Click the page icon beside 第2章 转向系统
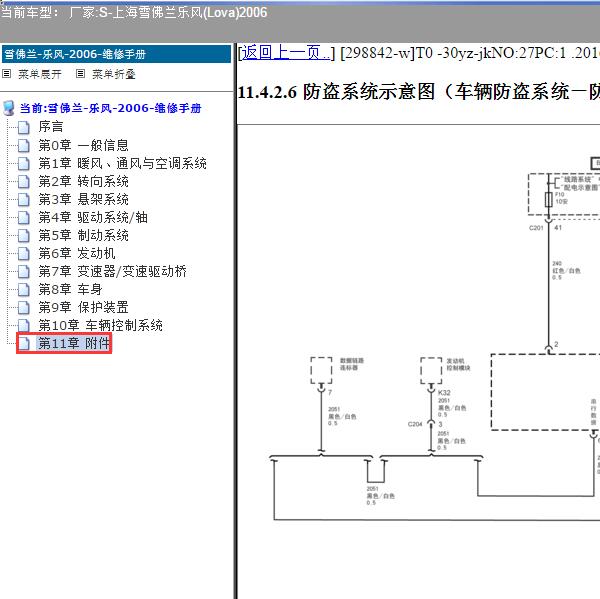This screenshot has height=599, width=600. tap(24, 181)
